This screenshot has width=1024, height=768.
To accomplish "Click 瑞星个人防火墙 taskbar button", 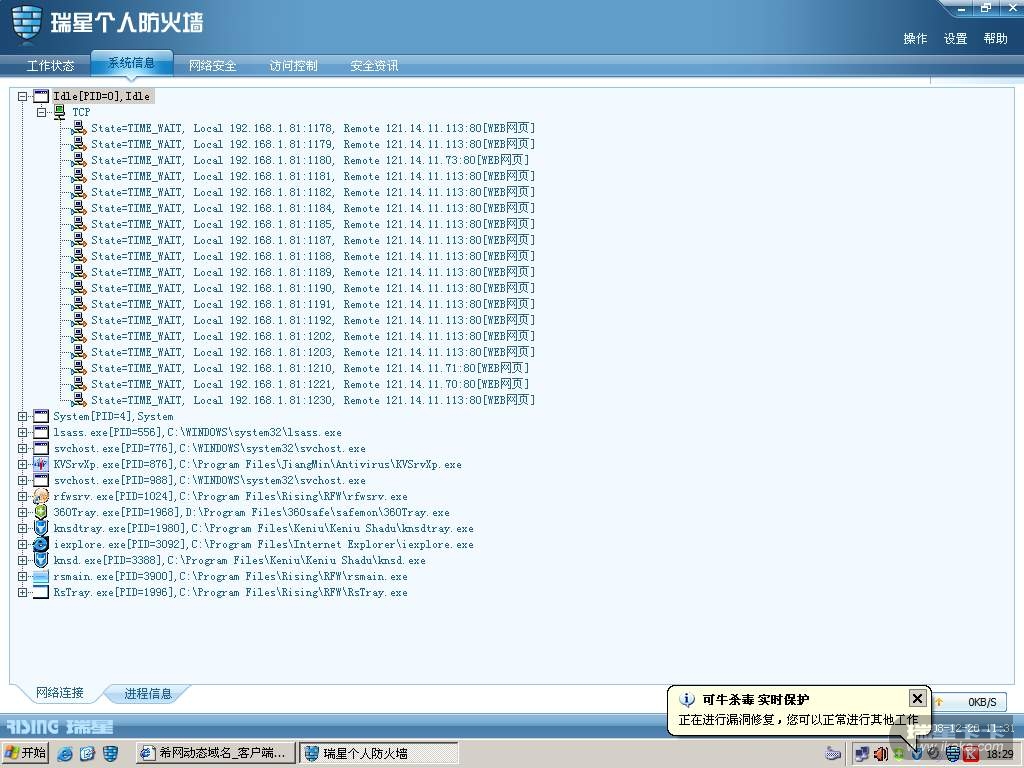I will [x=379, y=753].
